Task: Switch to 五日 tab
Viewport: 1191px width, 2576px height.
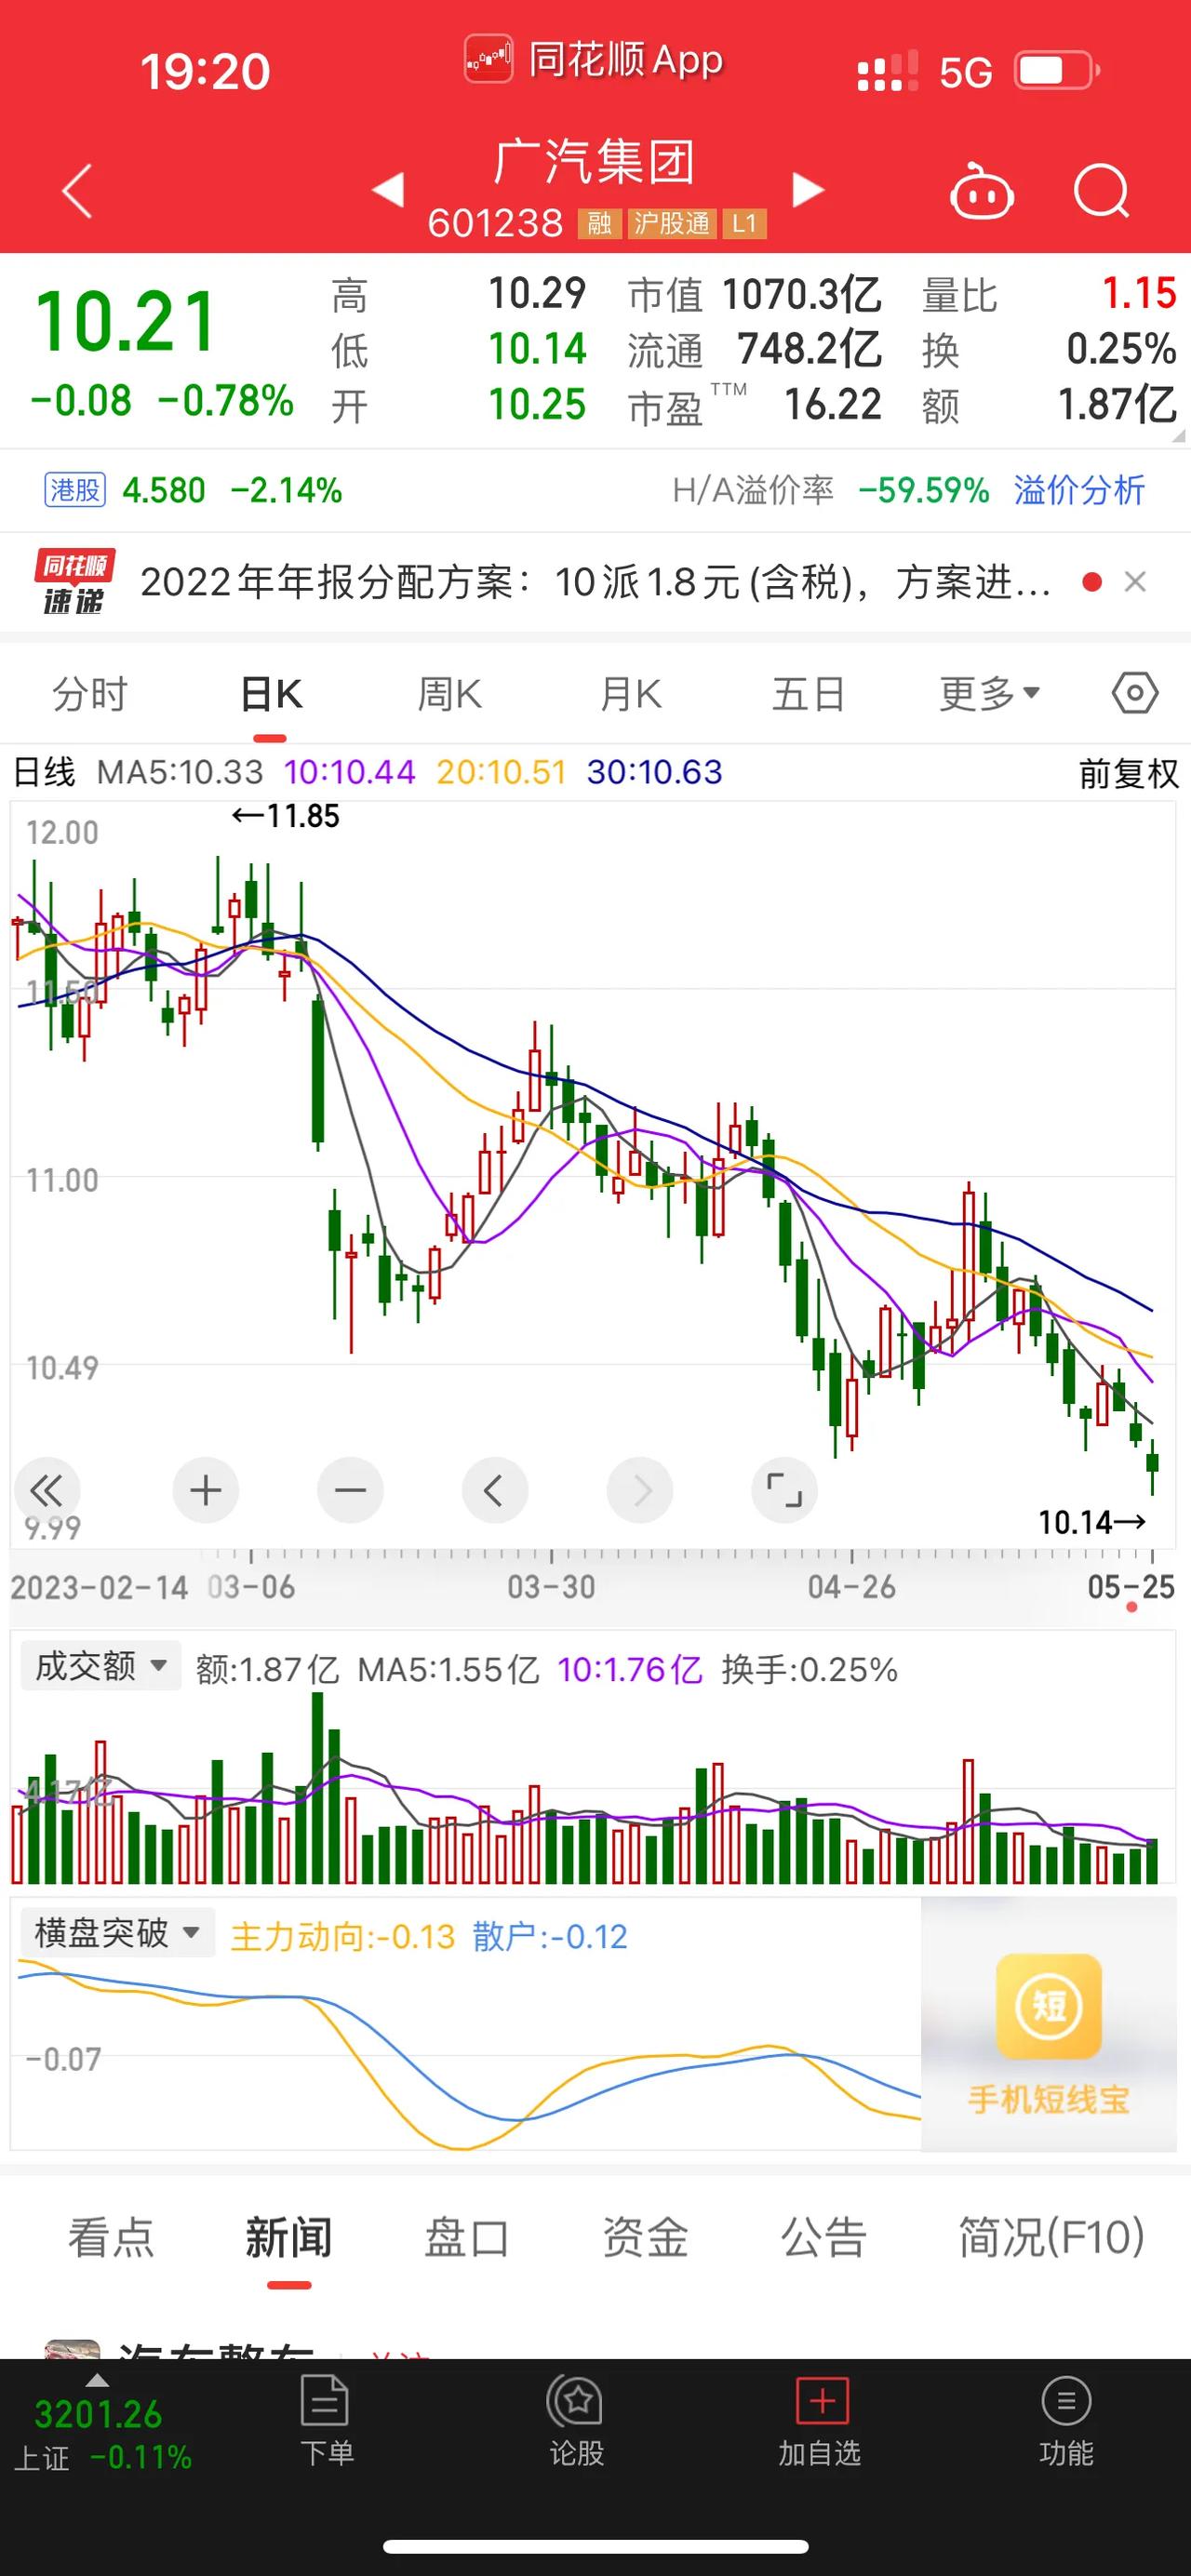Action: 809,693
